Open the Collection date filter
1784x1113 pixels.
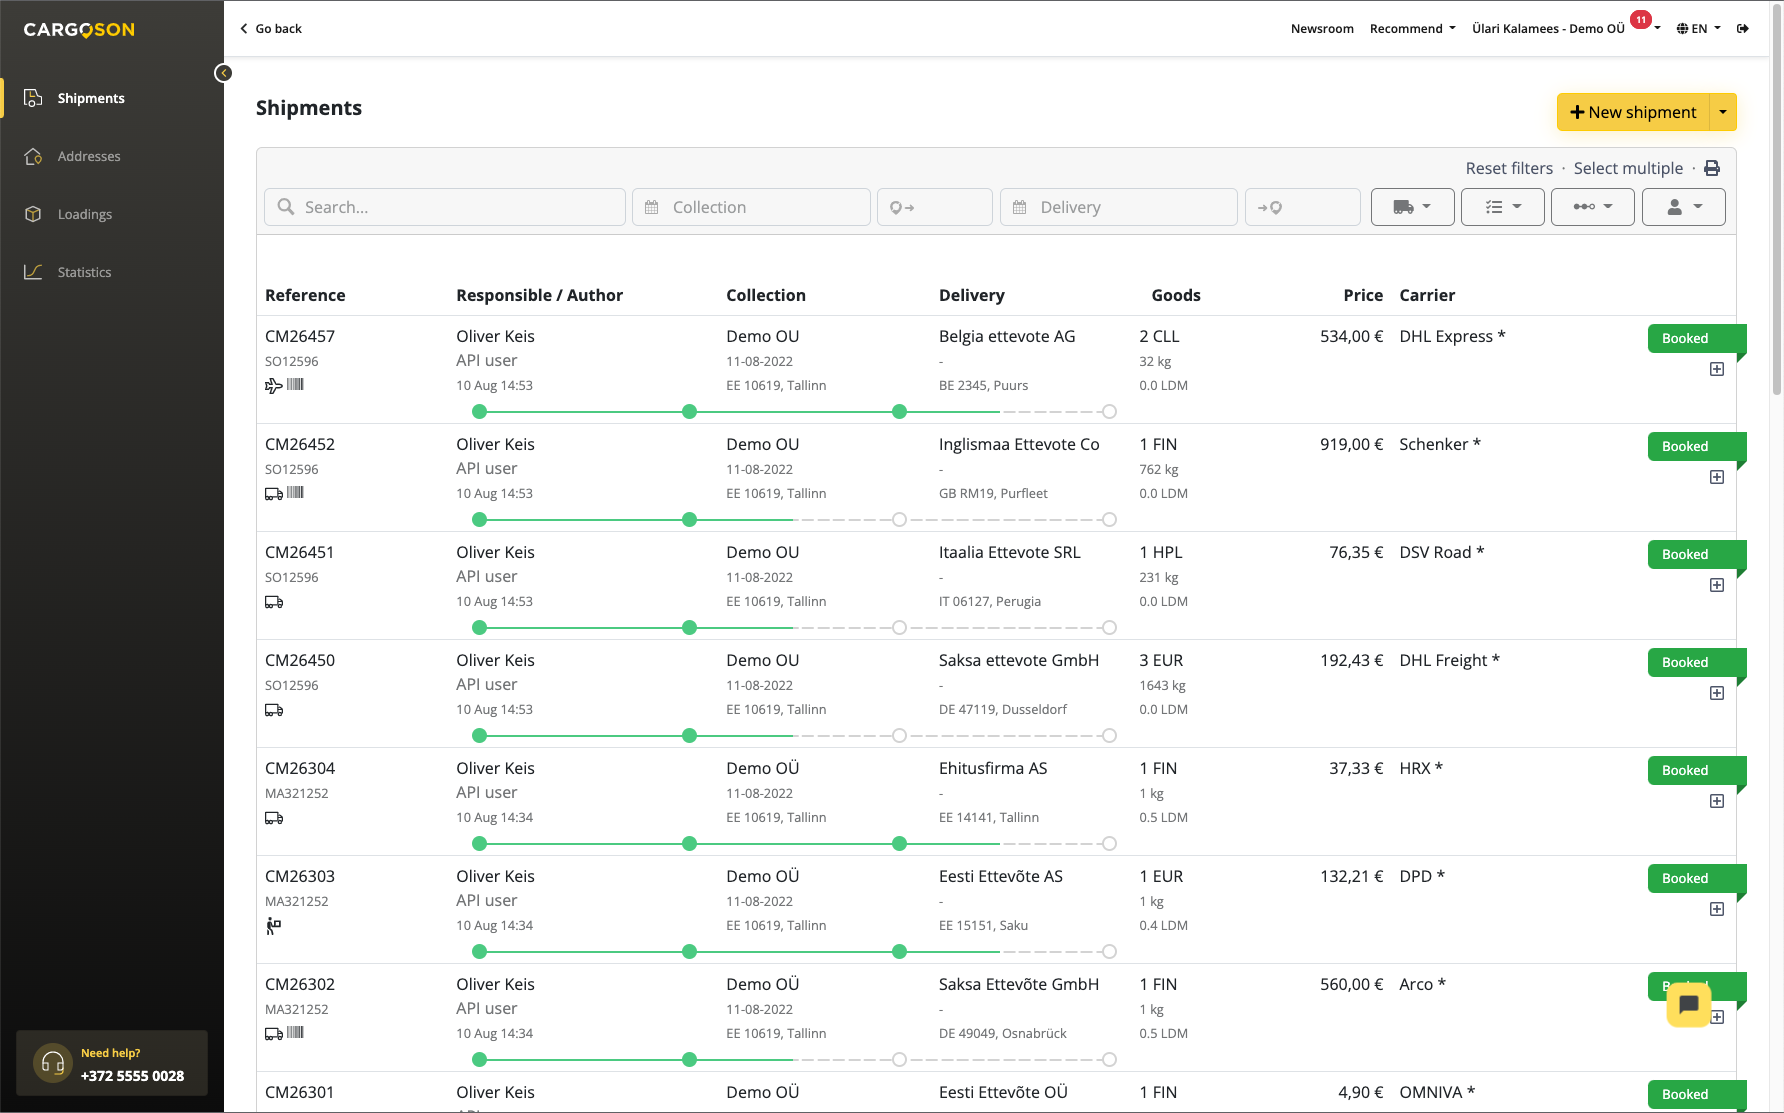click(x=751, y=207)
